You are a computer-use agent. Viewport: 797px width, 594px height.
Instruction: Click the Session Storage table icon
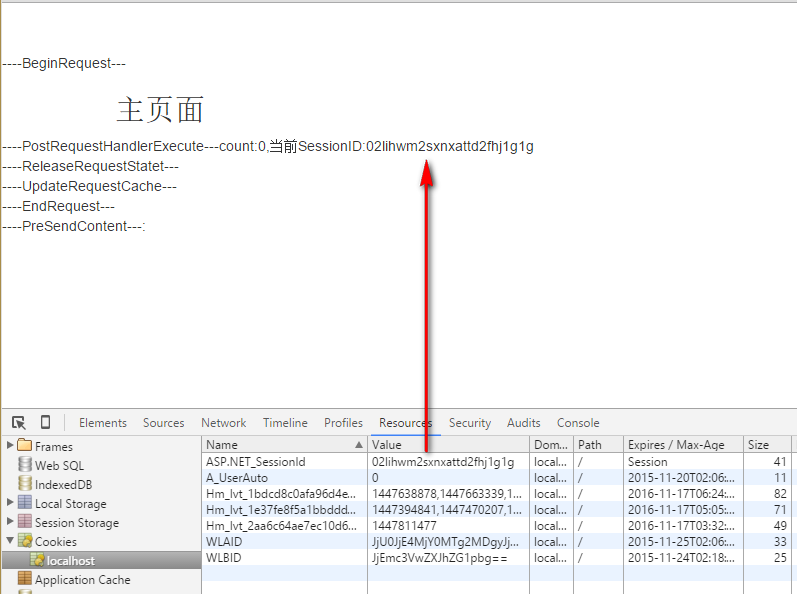pyautogui.click(x=25, y=521)
